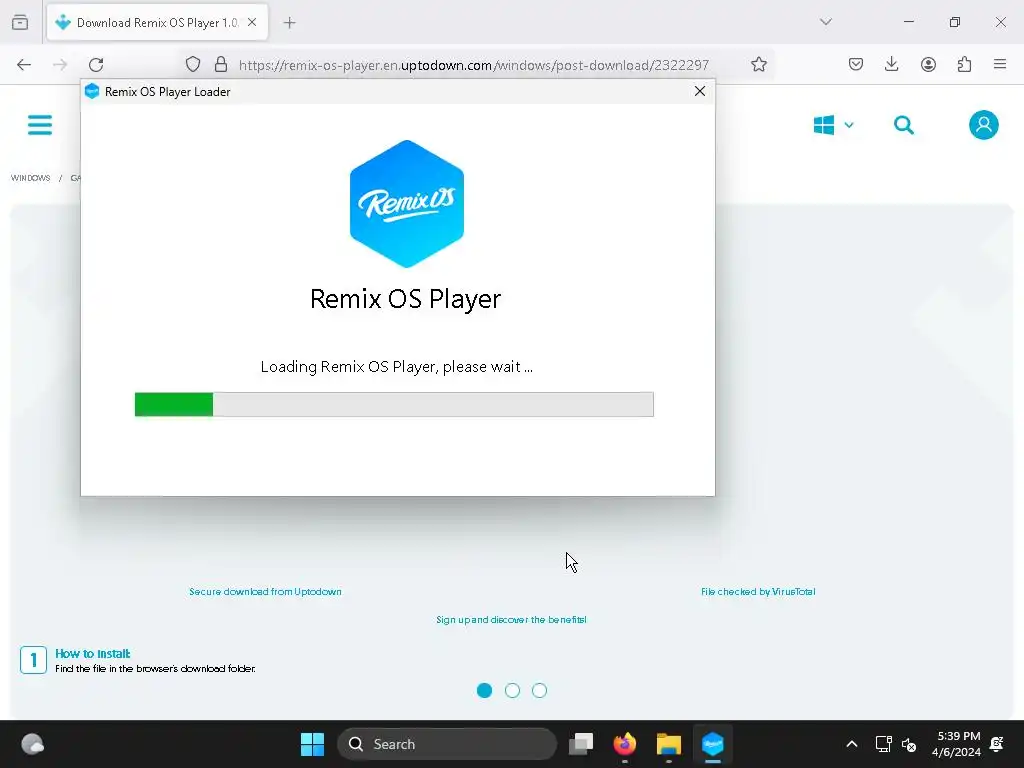The width and height of the screenshot is (1024, 768).
Task: Select the second carousel dot
Action: (x=512, y=690)
